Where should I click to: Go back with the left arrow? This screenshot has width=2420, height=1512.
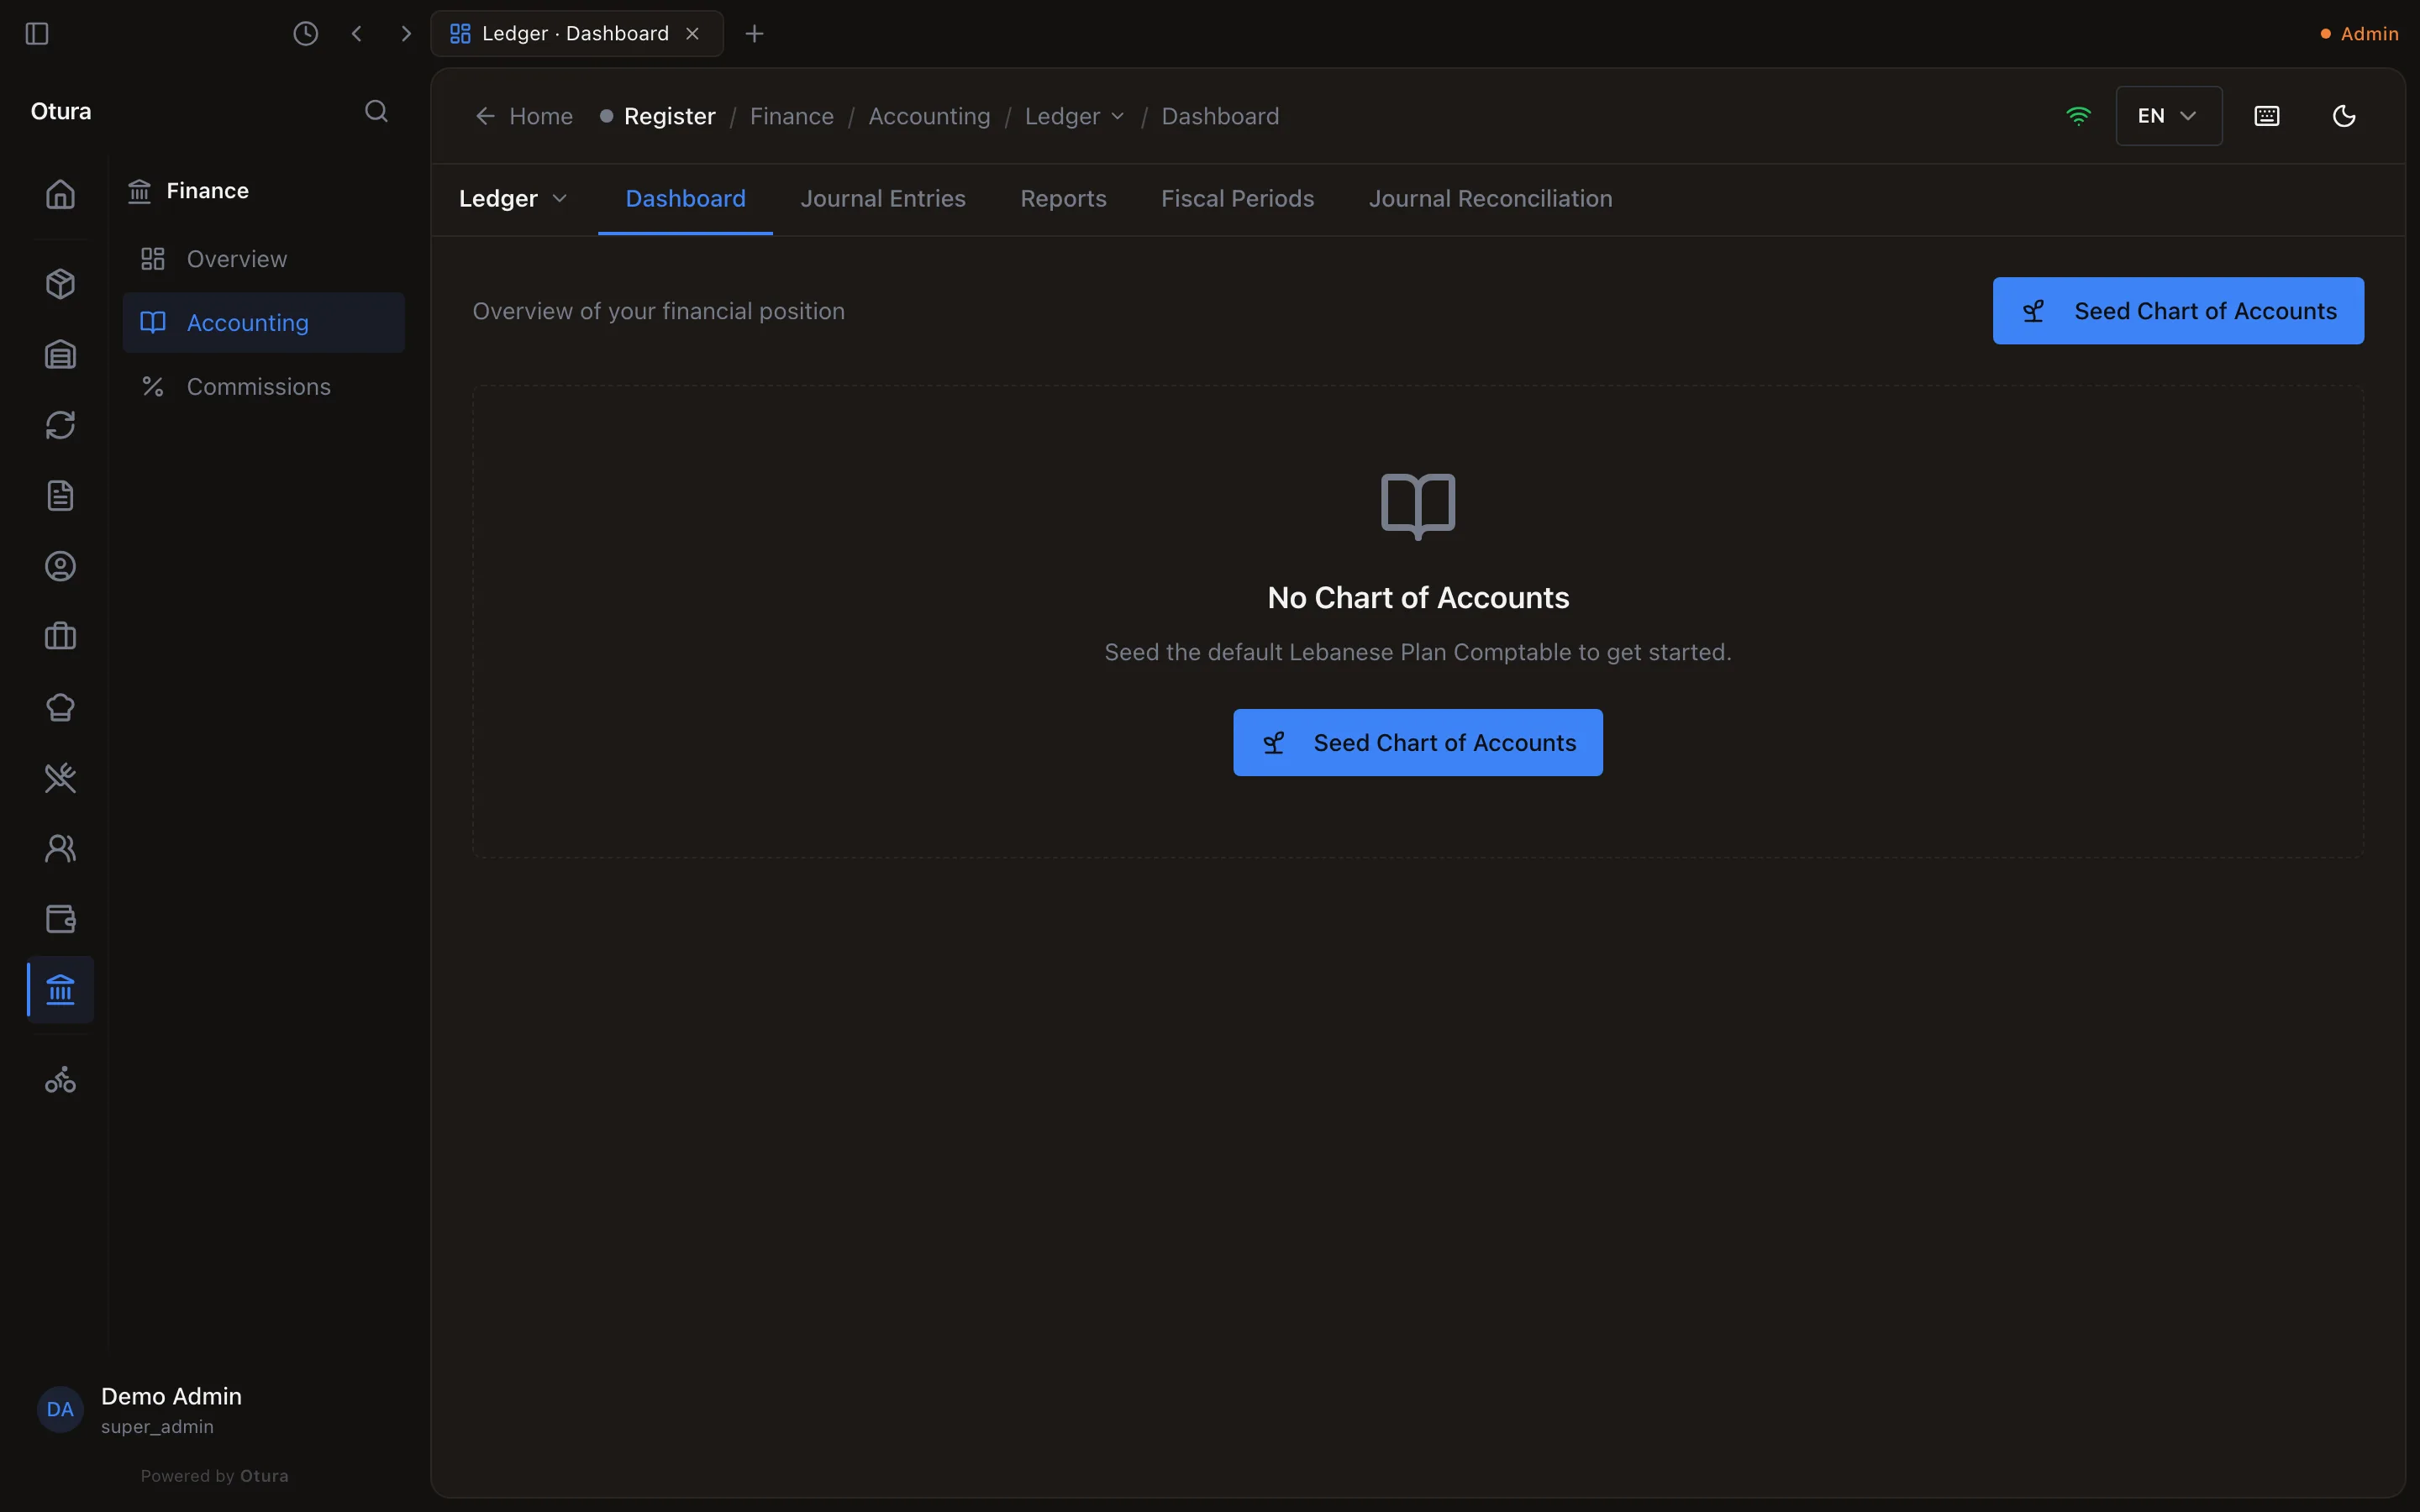[x=357, y=34]
